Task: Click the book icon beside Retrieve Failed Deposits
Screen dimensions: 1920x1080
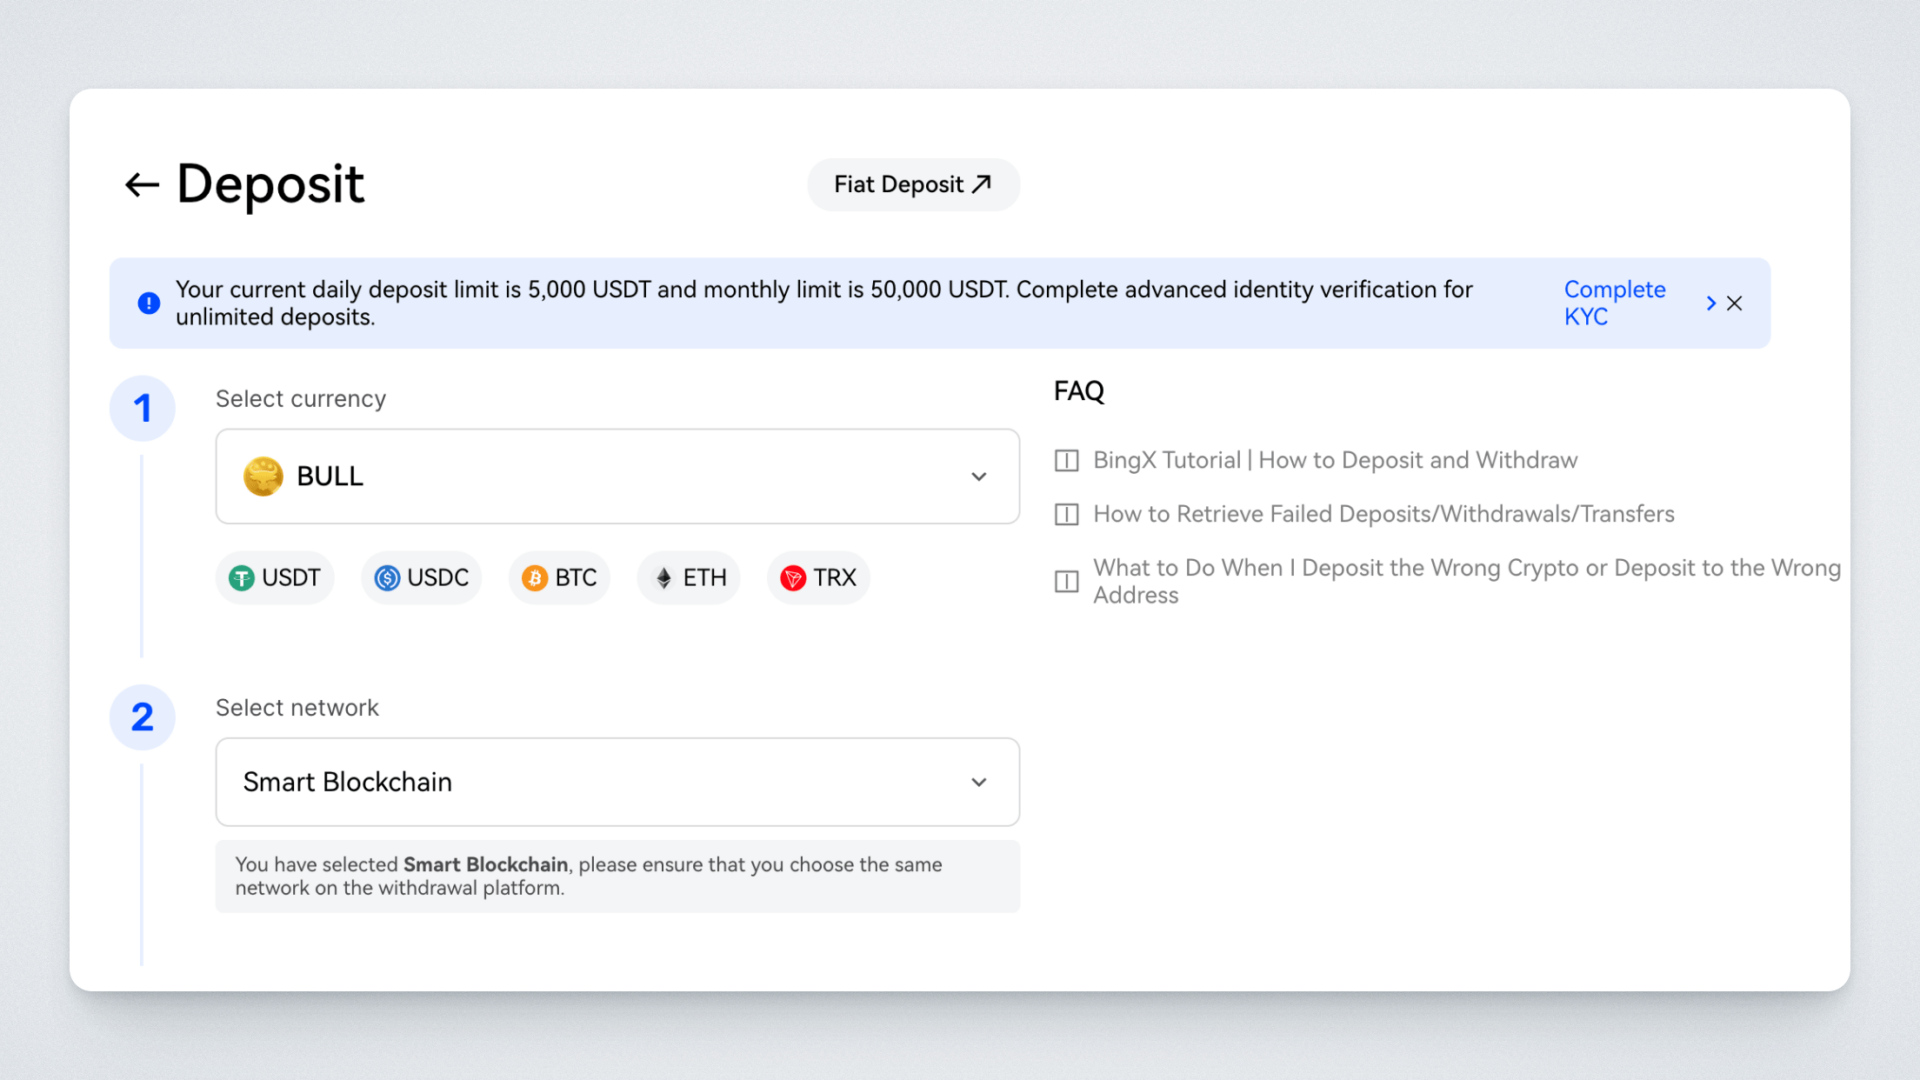Action: [1067, 515]
